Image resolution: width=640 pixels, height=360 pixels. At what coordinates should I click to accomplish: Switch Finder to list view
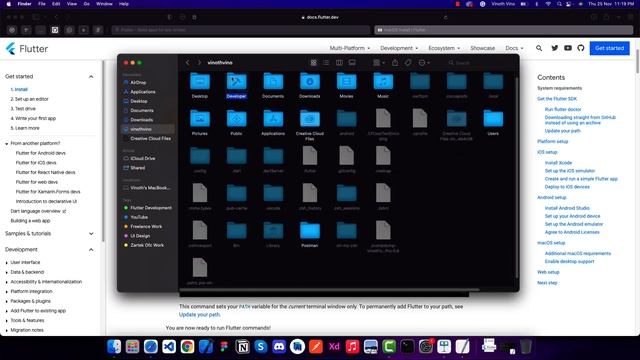click(326, 63)
